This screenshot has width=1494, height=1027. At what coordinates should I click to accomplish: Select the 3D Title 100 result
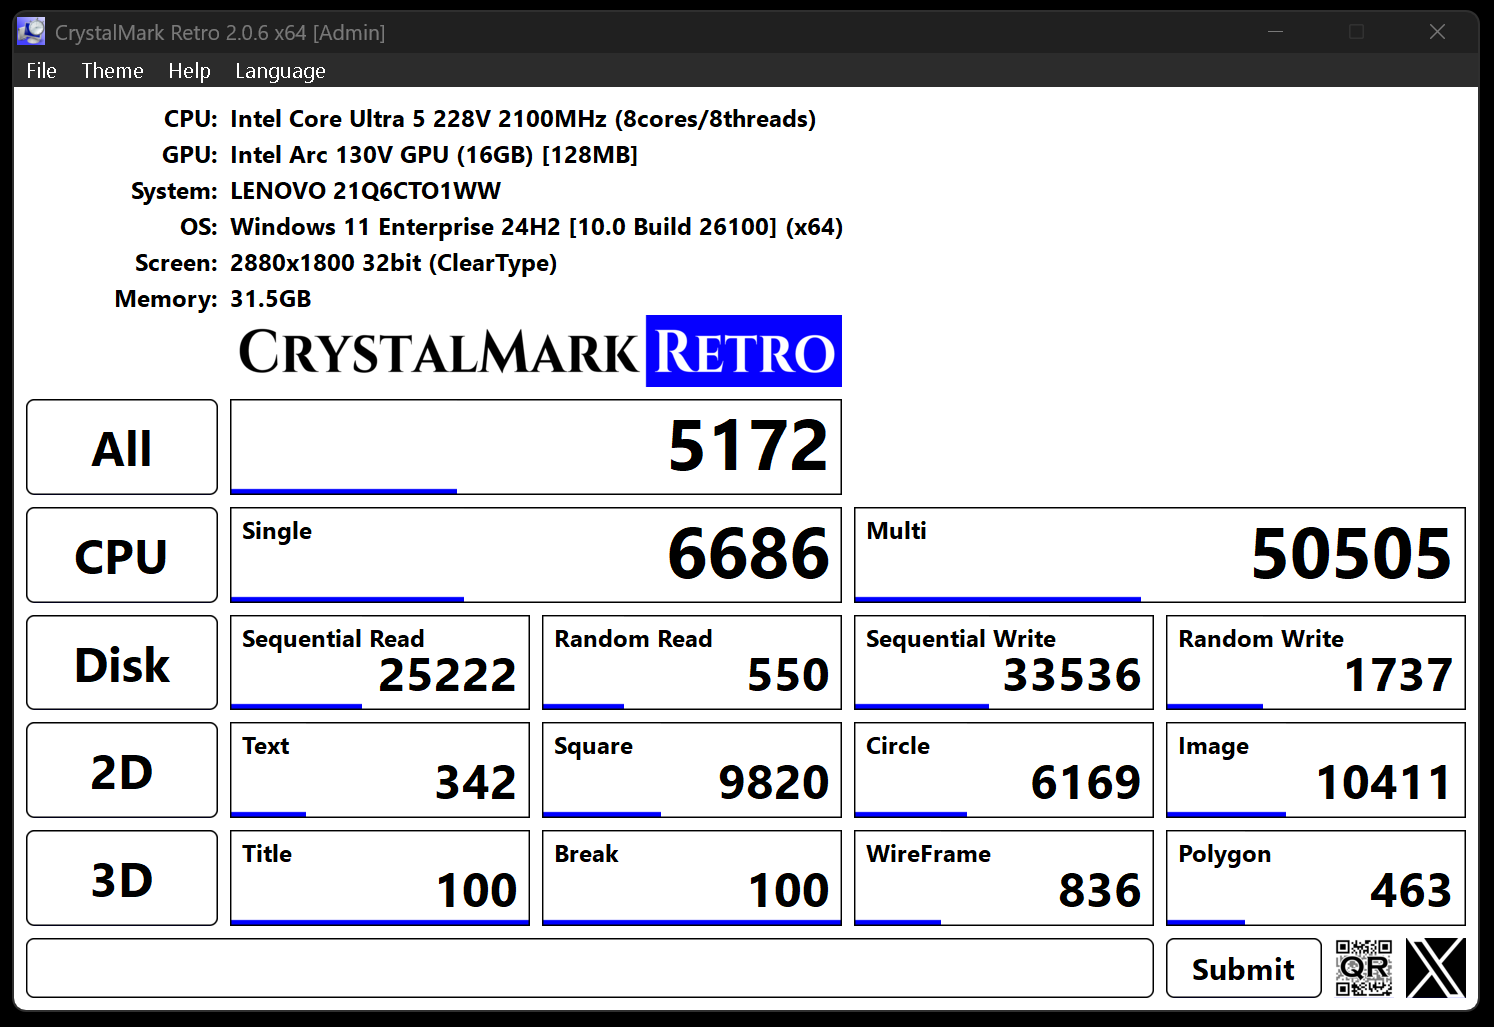point(380,878)
